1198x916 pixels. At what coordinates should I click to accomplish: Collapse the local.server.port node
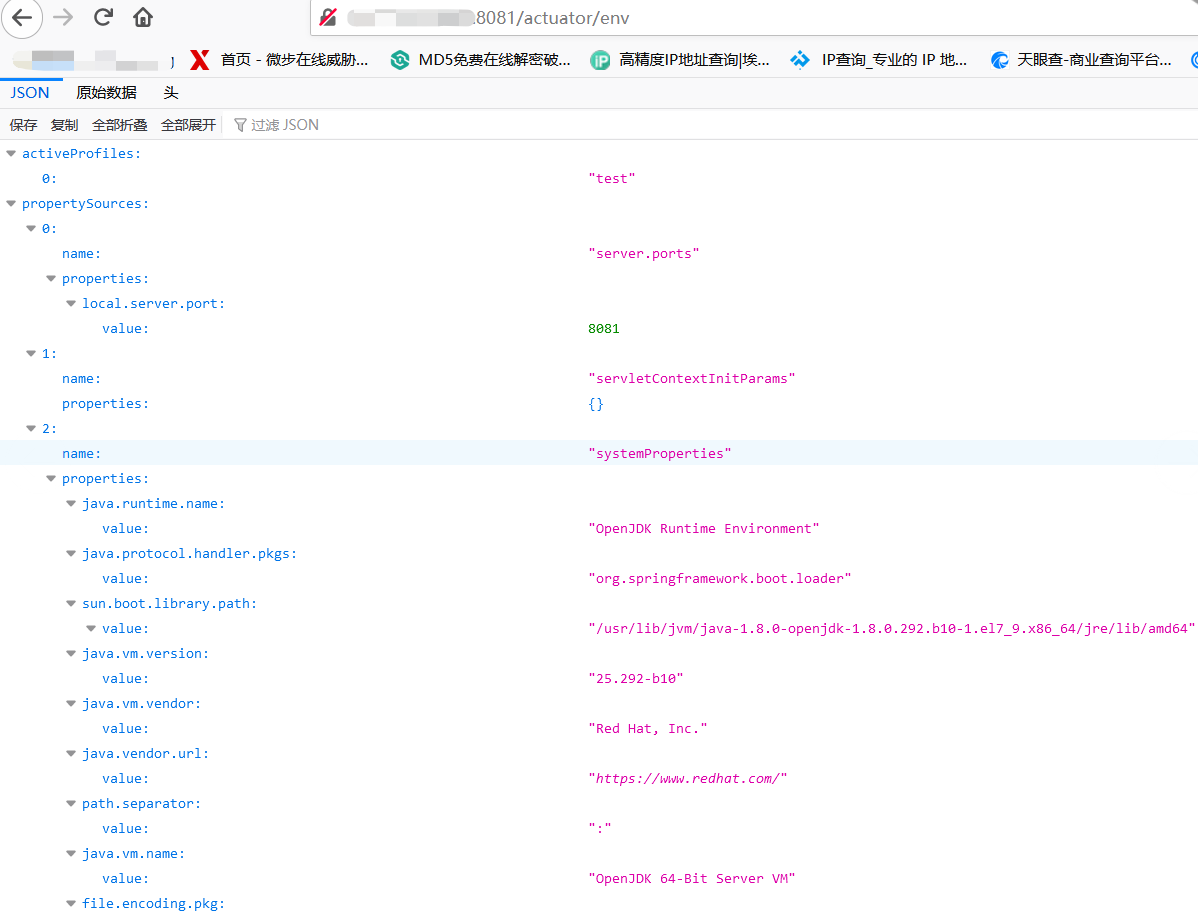tap(71, 303)
